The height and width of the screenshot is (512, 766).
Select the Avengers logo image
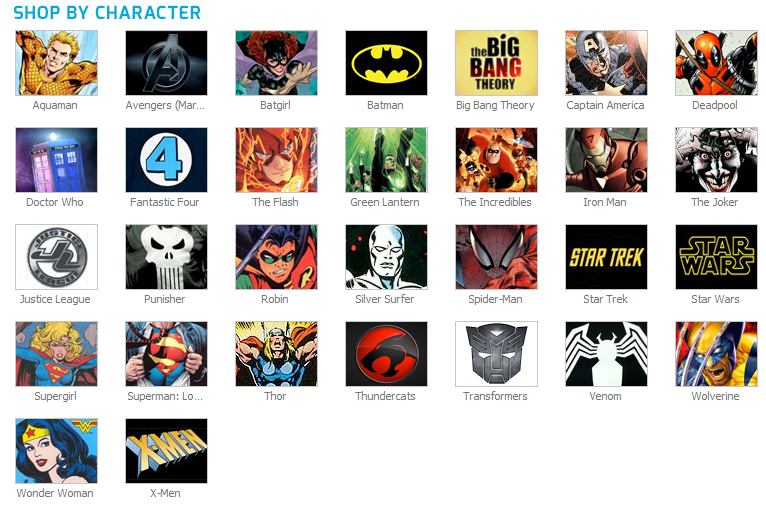click(166, 63)
